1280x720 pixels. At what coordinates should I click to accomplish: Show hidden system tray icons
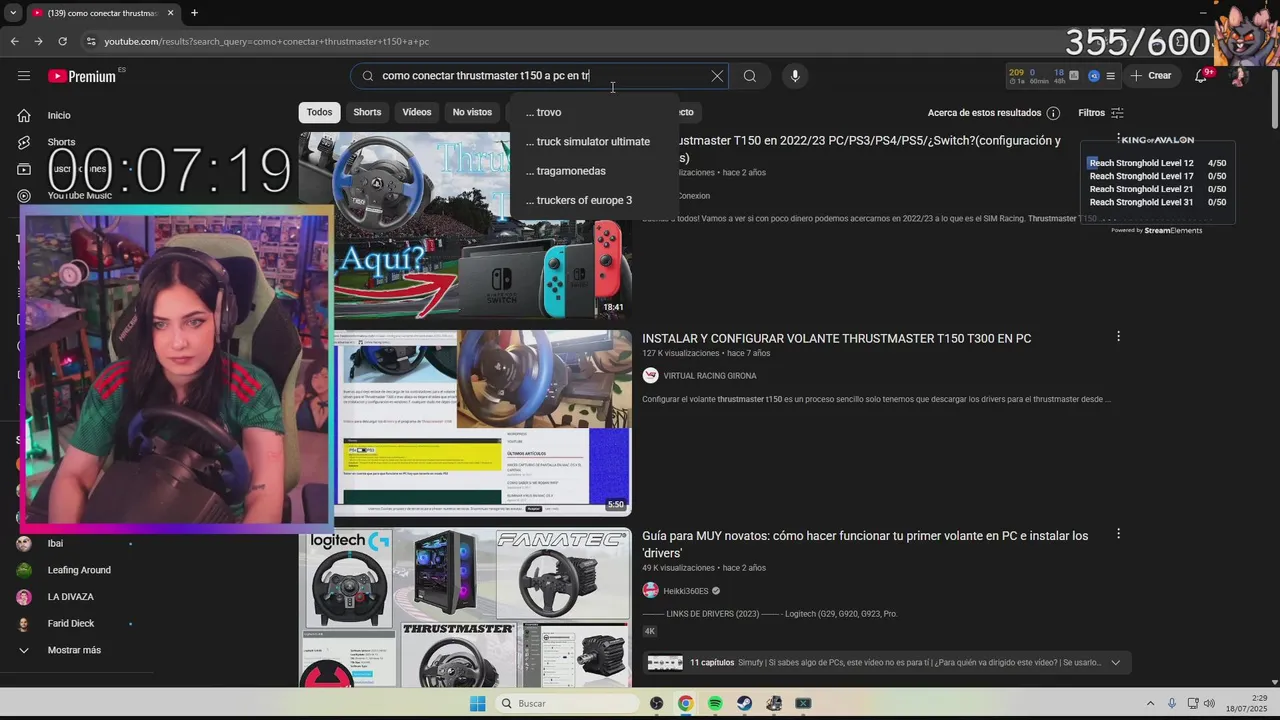coord(1150,703)
